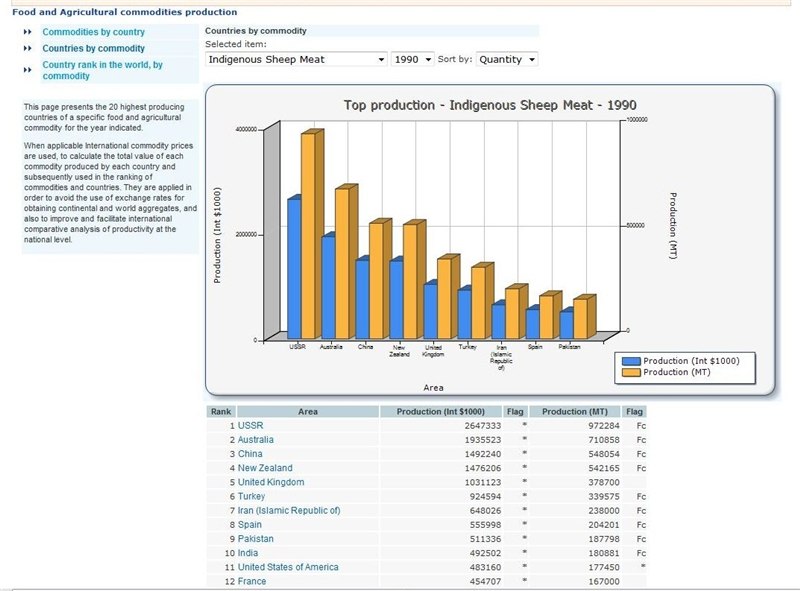Click the USSR MT value 972284
The height and width of the screenshot is (591, 800).
[x=604, y=426]
